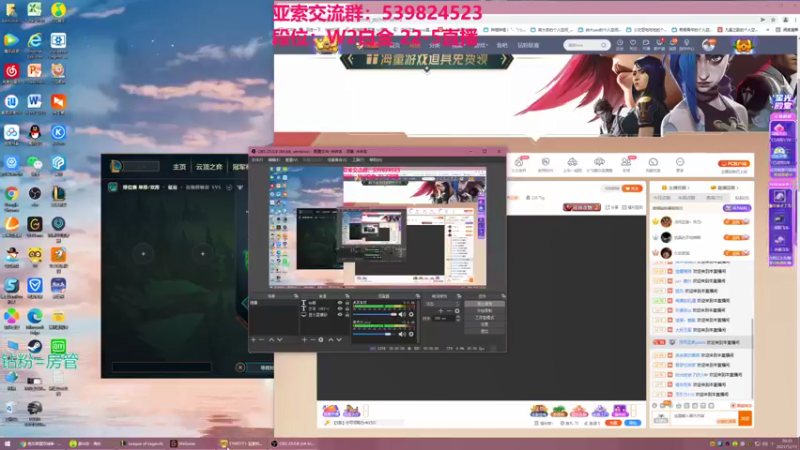Toggle lock on display capture source

pyautogui.click(x=347, y=315)
